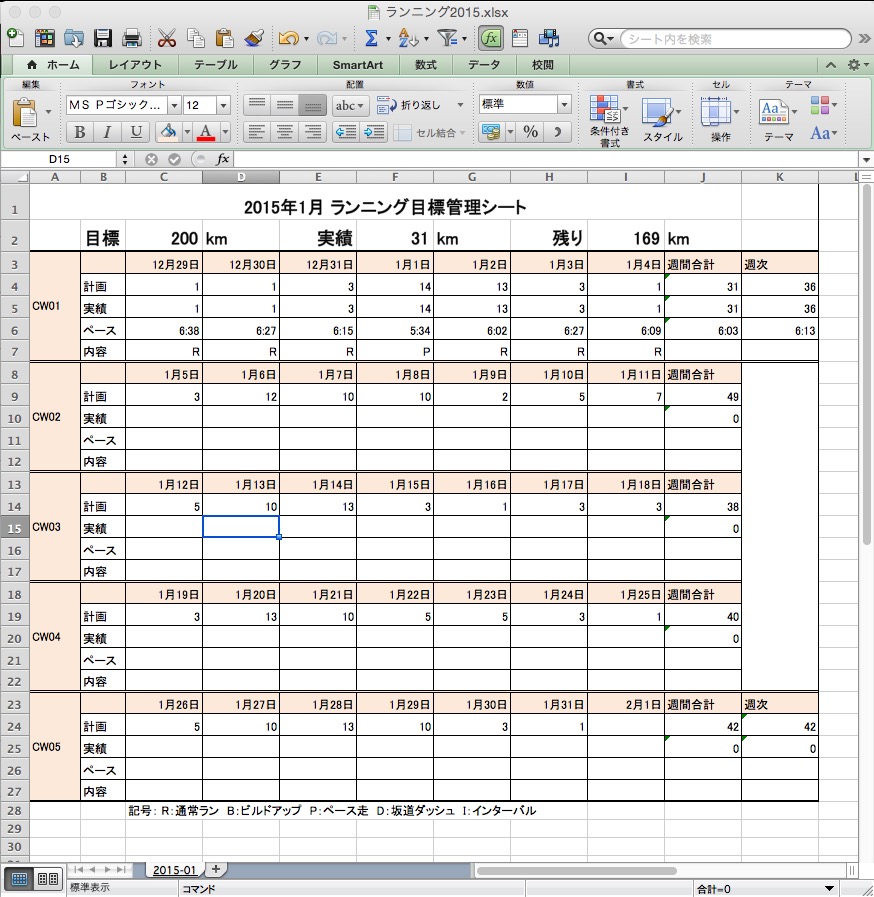Click the red font color swatch
This screenshot has height=897, width=874.
206,132
